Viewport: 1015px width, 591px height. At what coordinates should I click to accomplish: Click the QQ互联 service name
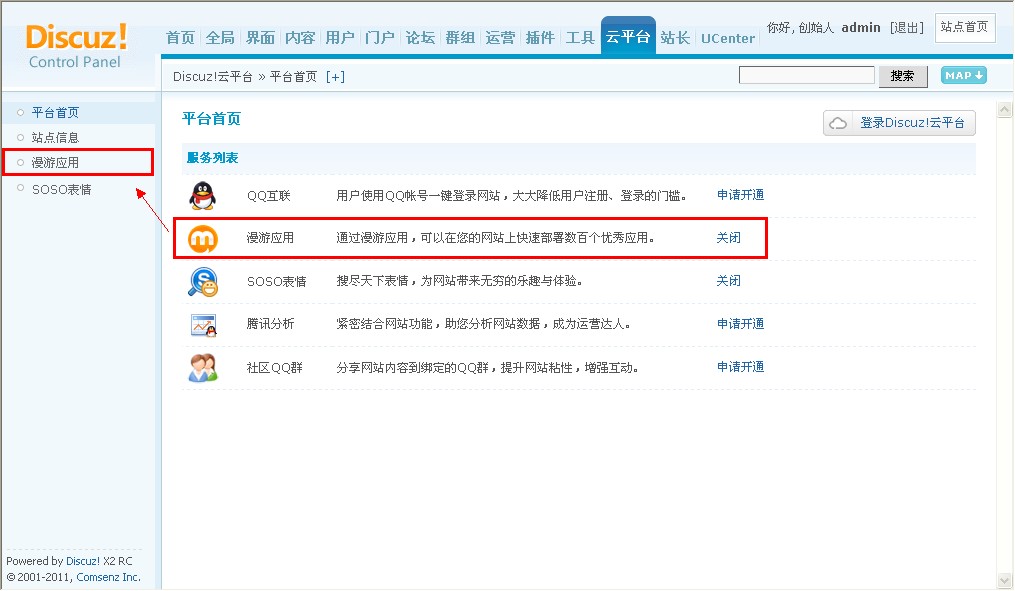269,195
